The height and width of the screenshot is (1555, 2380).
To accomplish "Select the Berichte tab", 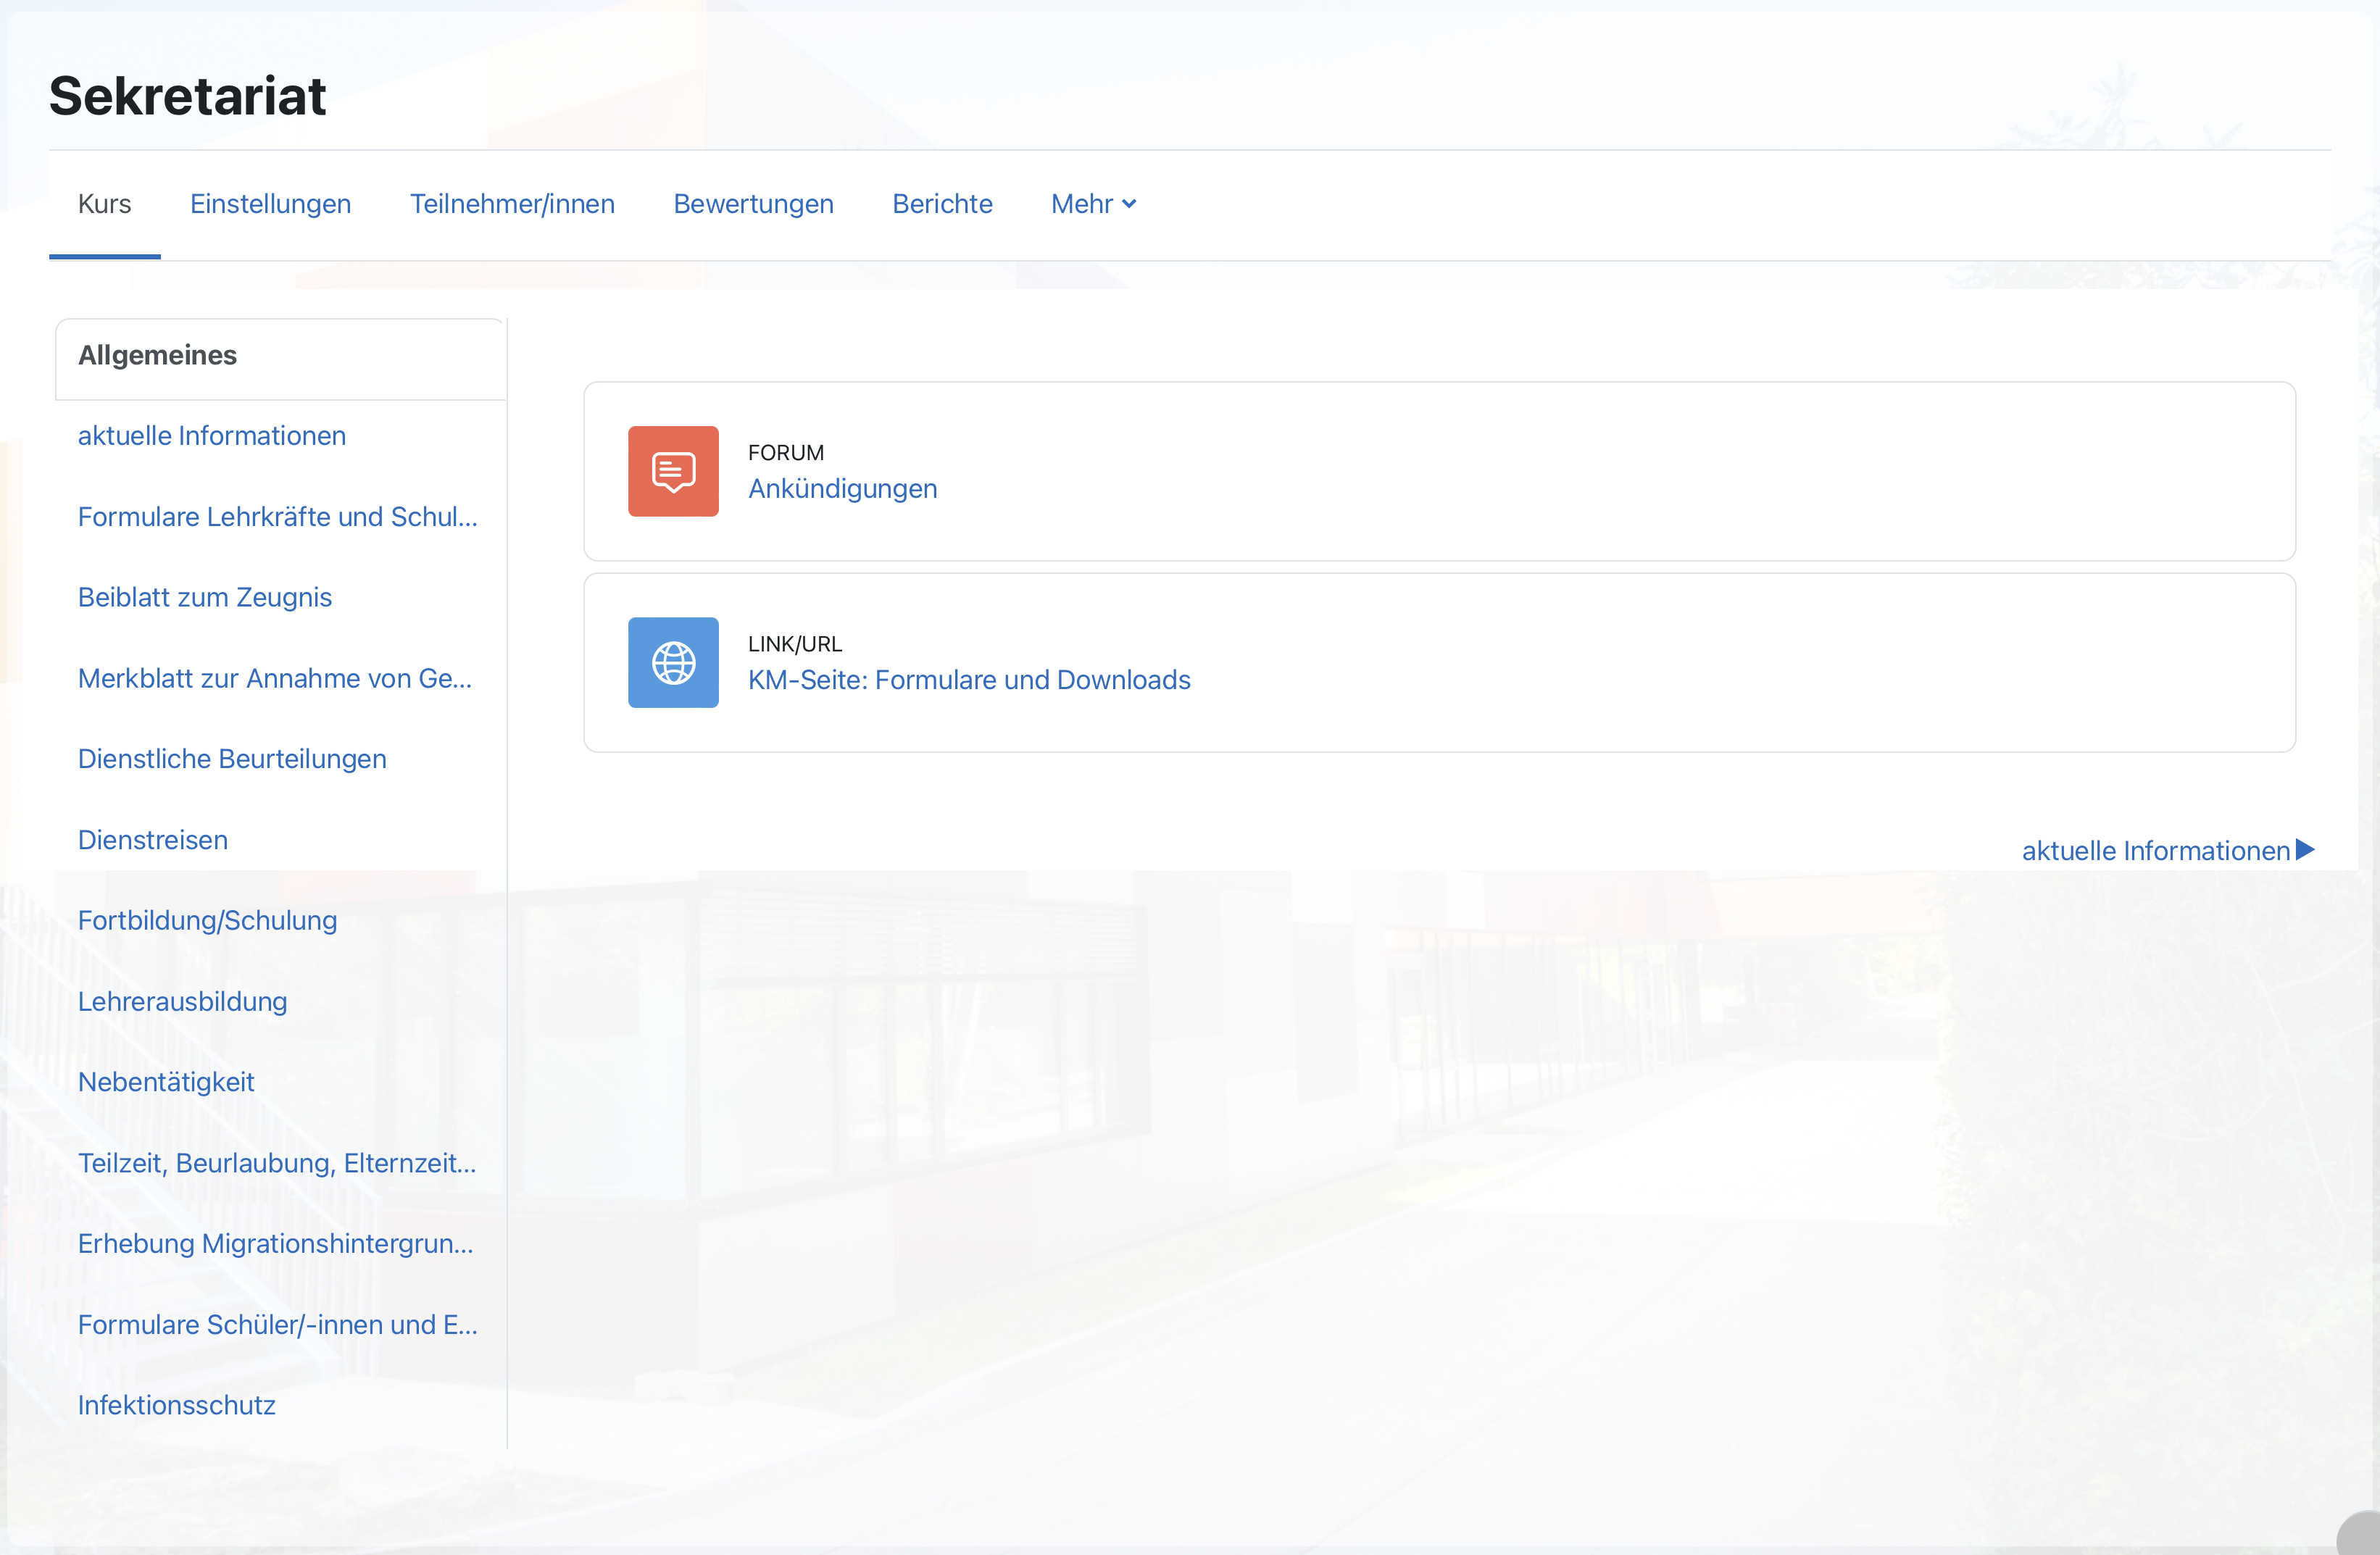I will [x=941, y=203].
